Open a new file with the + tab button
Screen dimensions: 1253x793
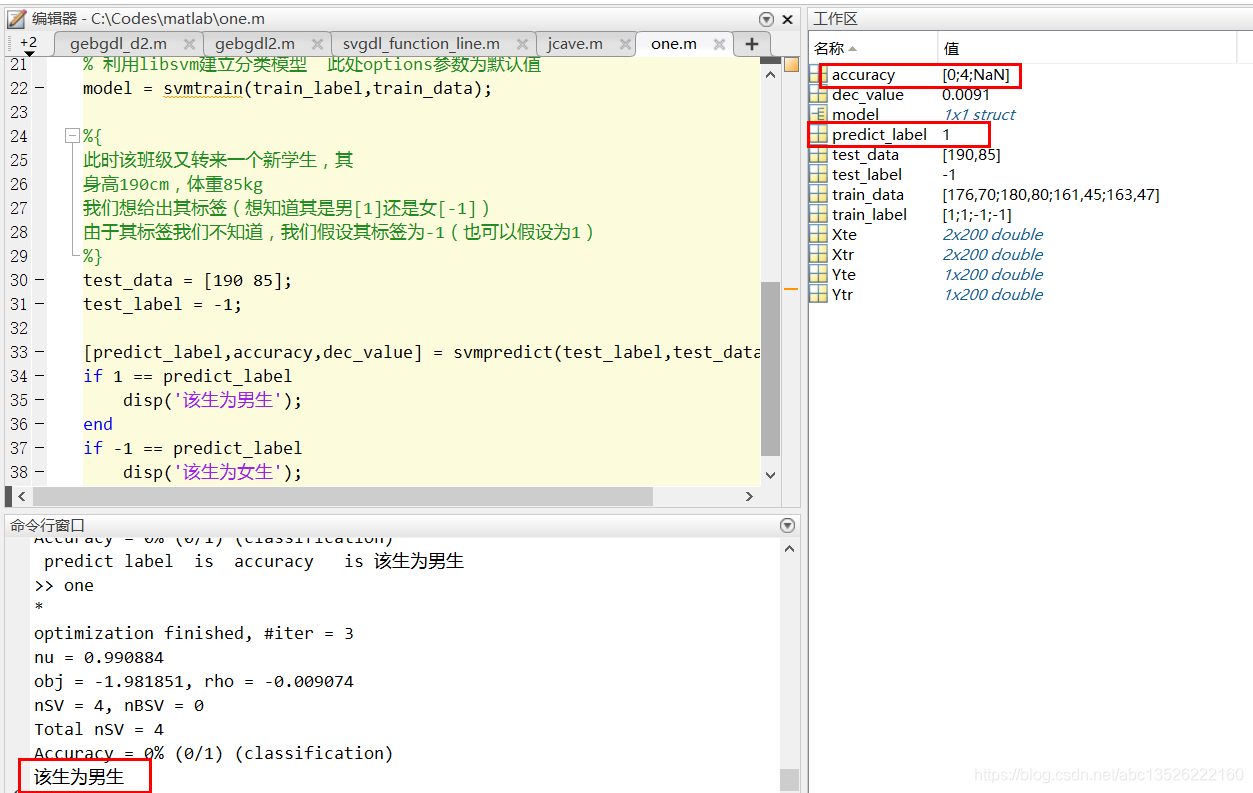pos(750,43)
